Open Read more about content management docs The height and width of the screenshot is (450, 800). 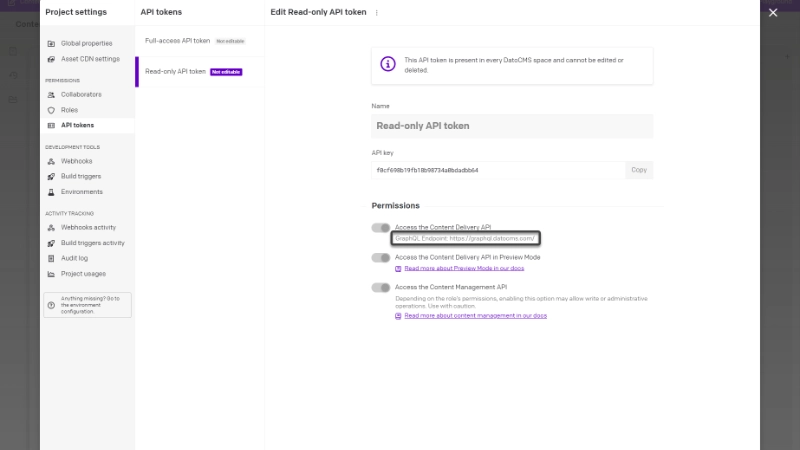pyautogui.click(x=476, y=316)
